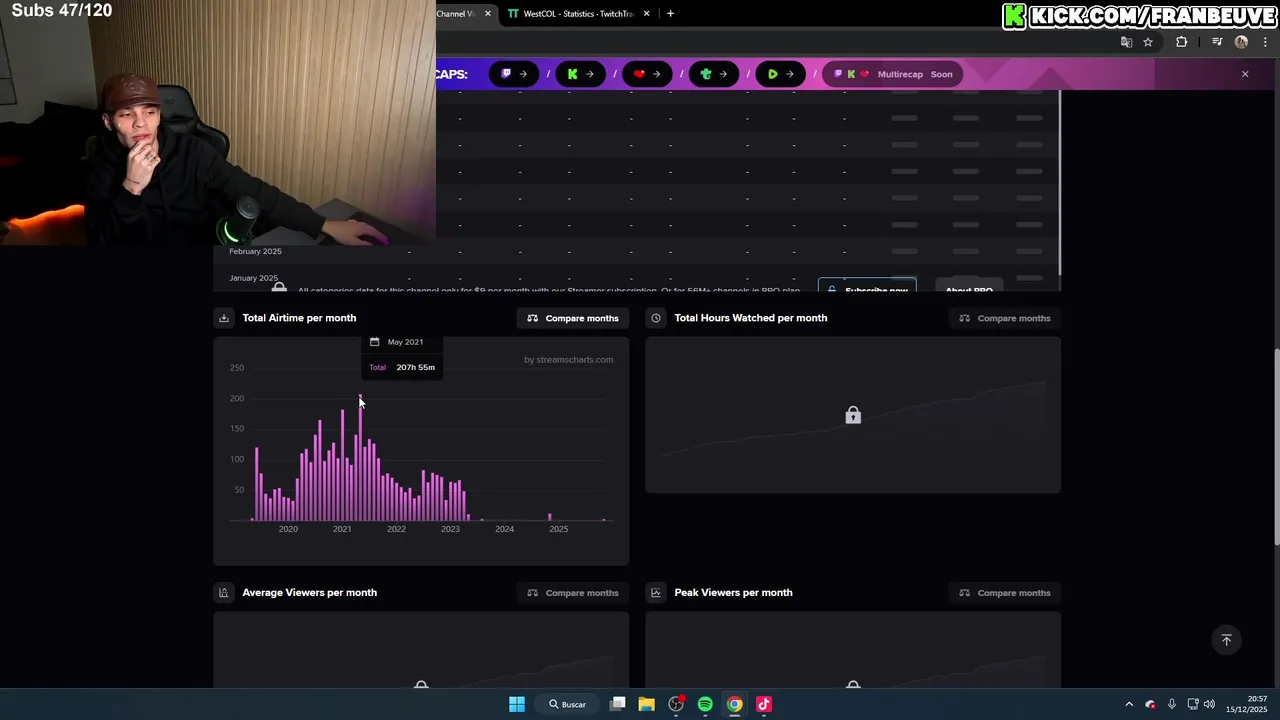Screen dimensions: 1280x720
Task: Open the Twitch recap pill button
Action: click(x=514, y=74)
